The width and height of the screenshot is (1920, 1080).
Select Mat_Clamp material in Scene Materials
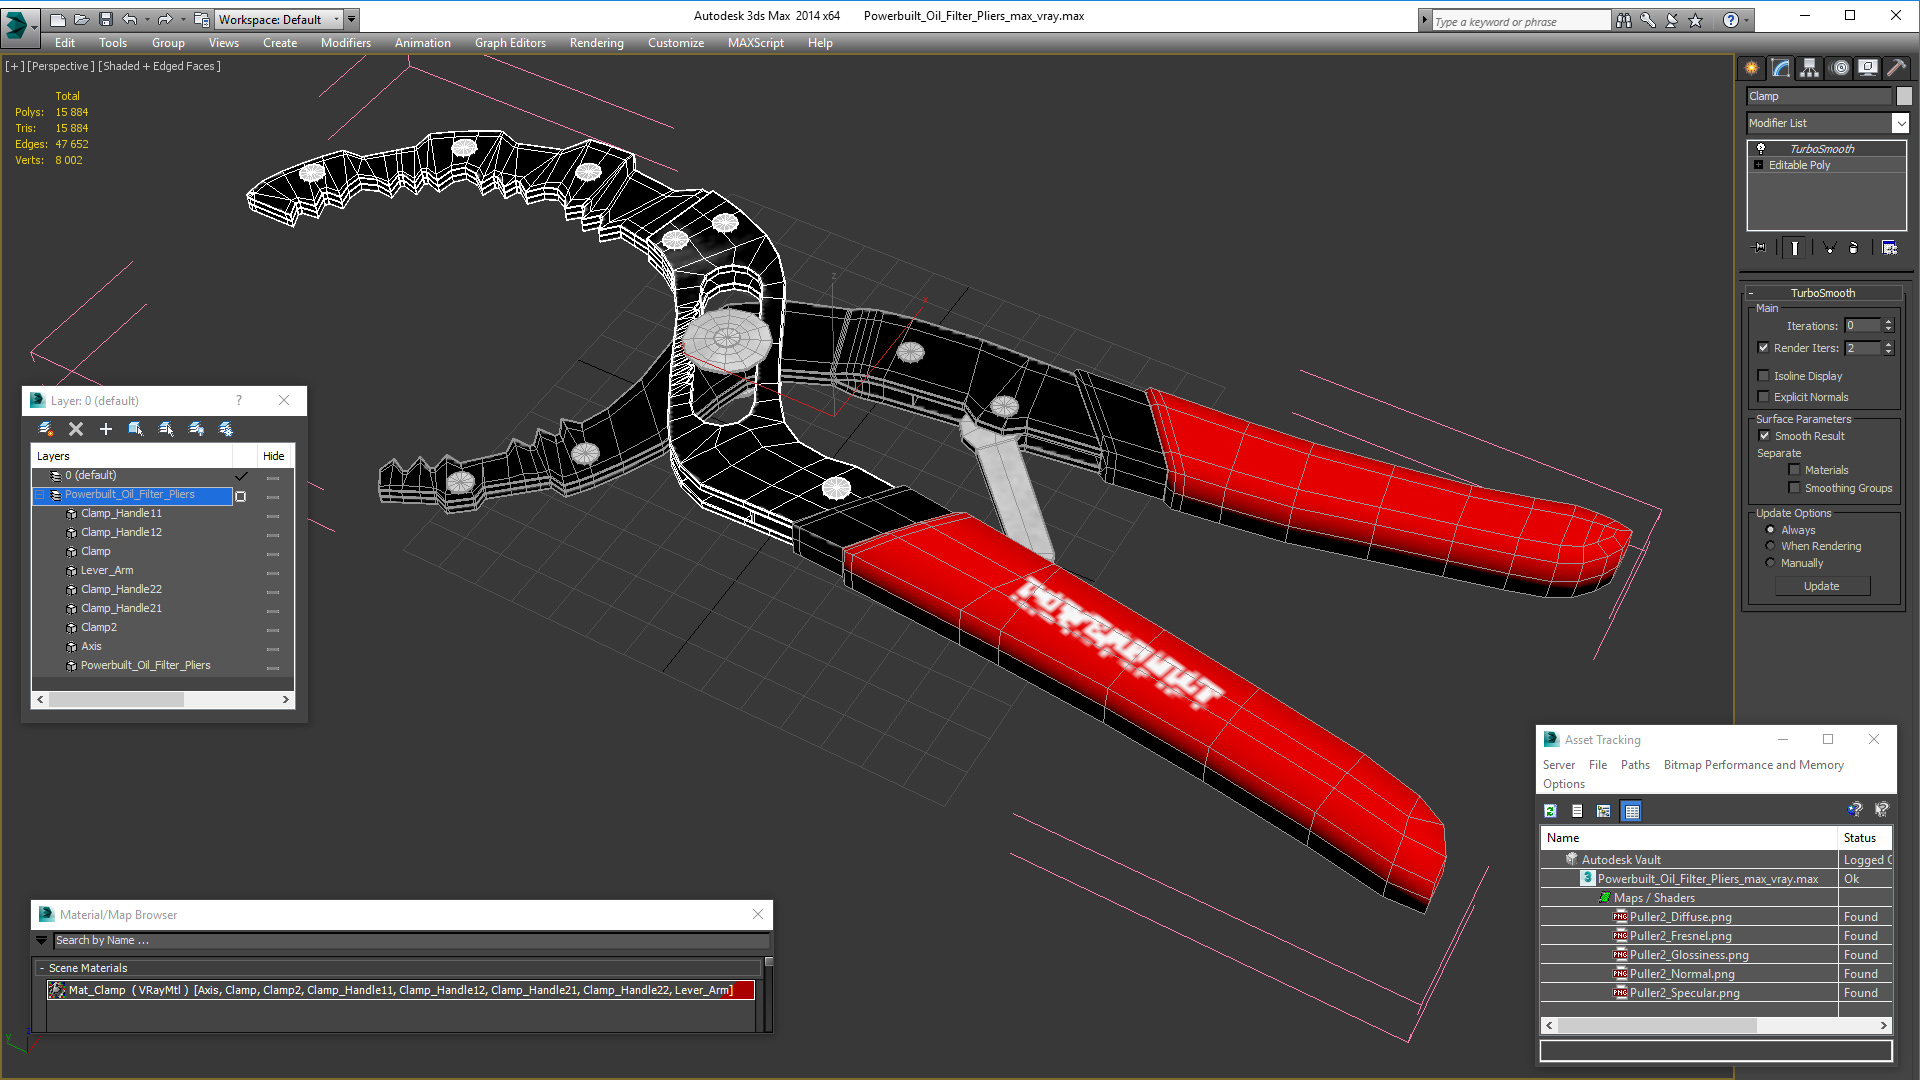pyautogui.click(x=400, y=990)
